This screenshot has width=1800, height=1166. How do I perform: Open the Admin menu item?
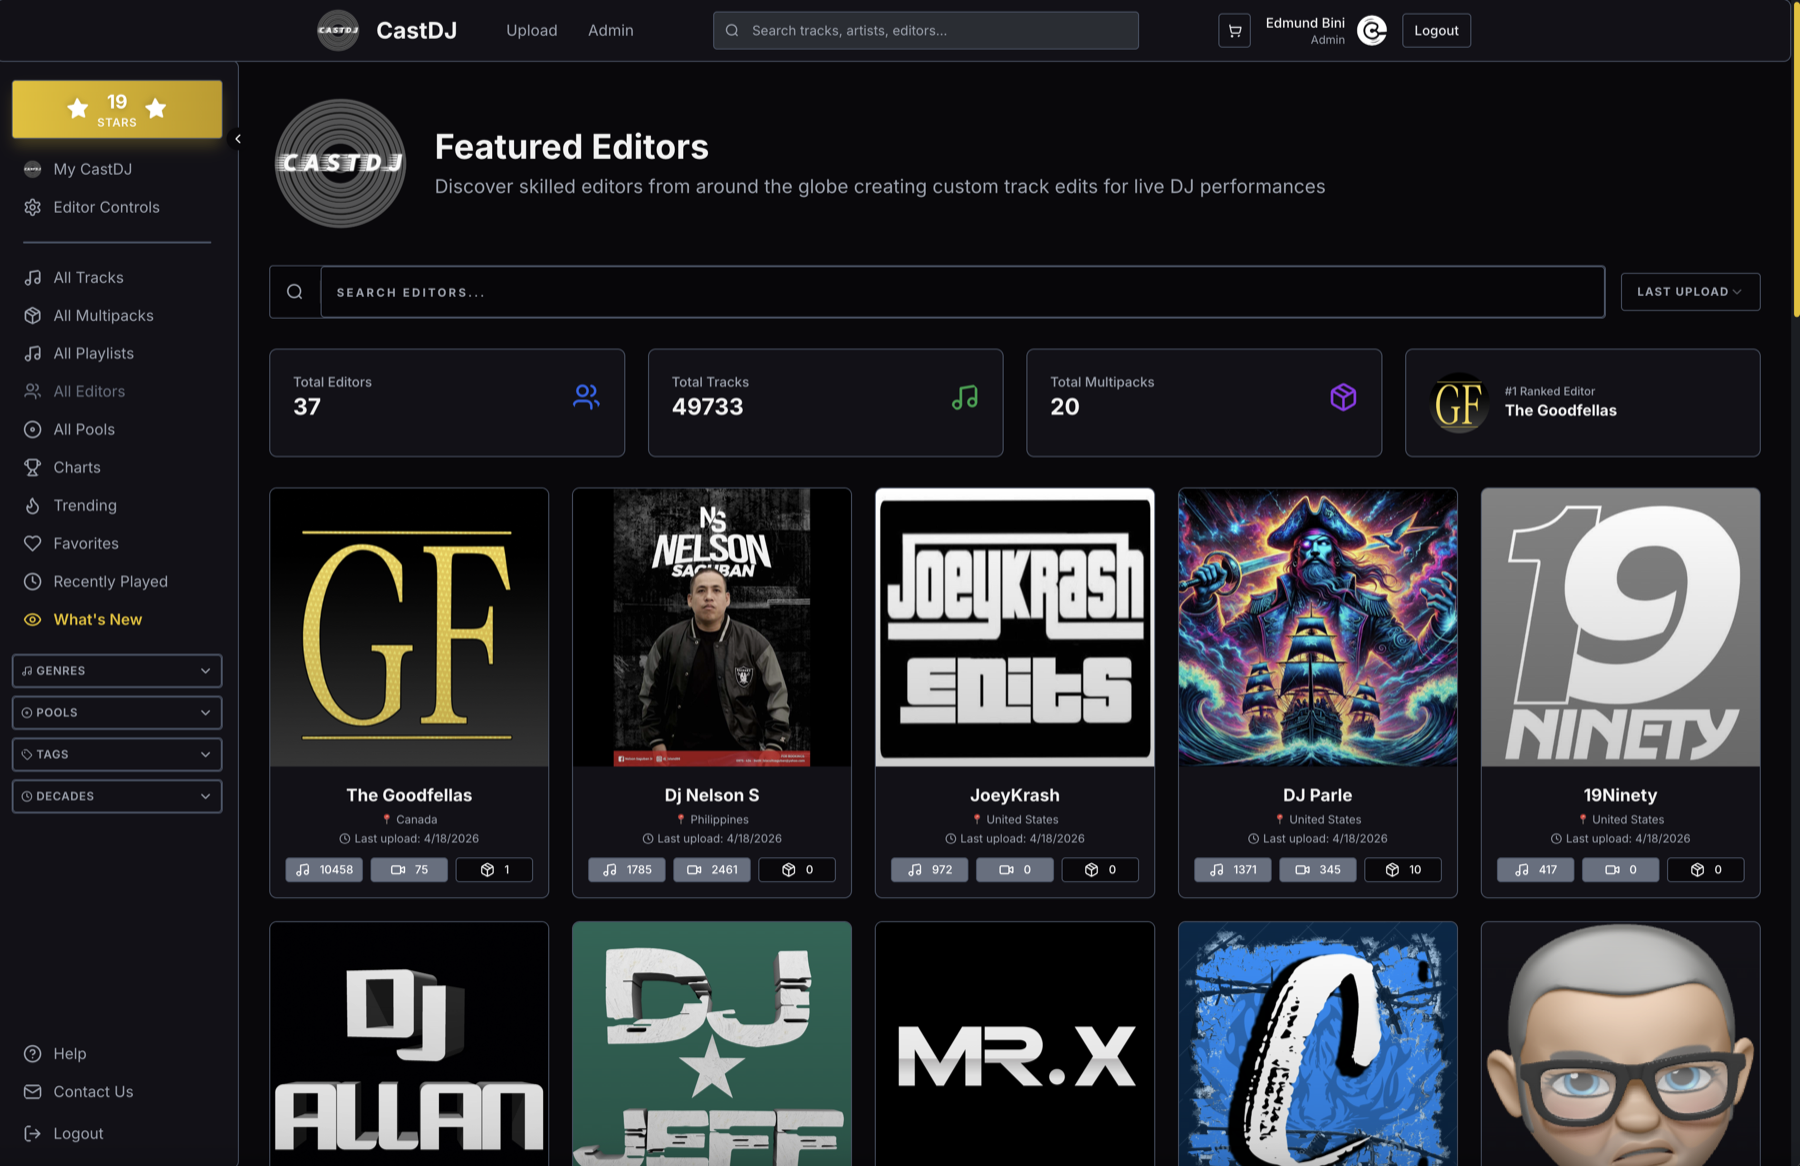tap(610, 30)
